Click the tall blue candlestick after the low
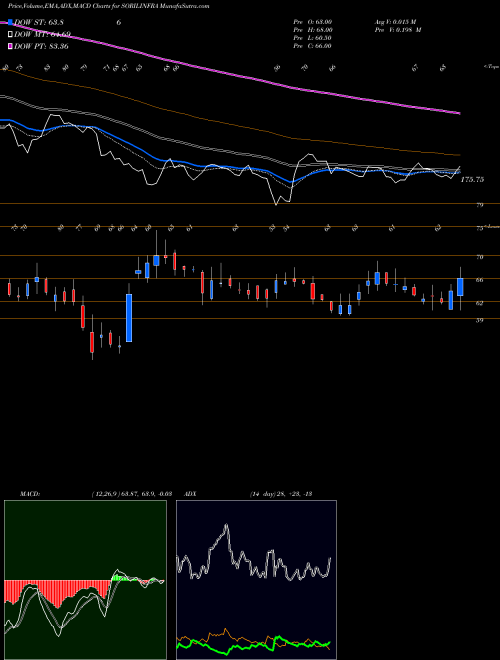Screen dimensions: 500x660 (x=129, y=318)
